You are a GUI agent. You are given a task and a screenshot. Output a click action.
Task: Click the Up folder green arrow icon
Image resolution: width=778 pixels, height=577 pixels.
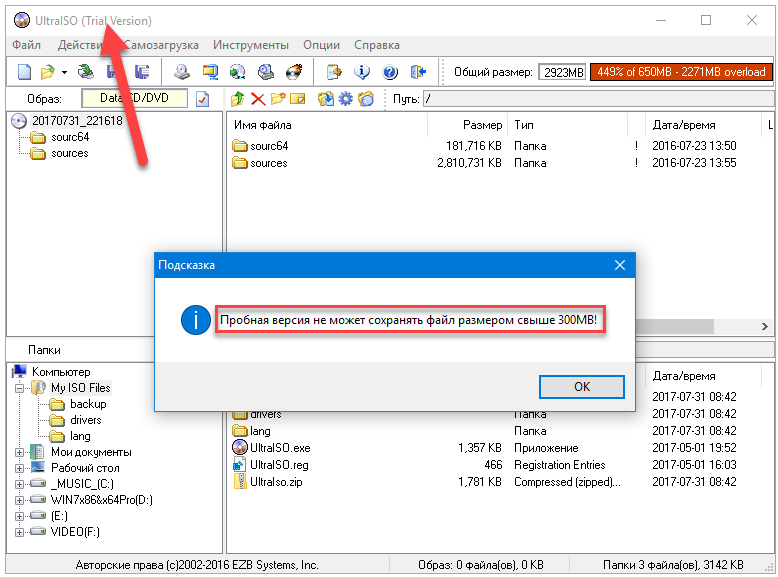coord(238,99)
